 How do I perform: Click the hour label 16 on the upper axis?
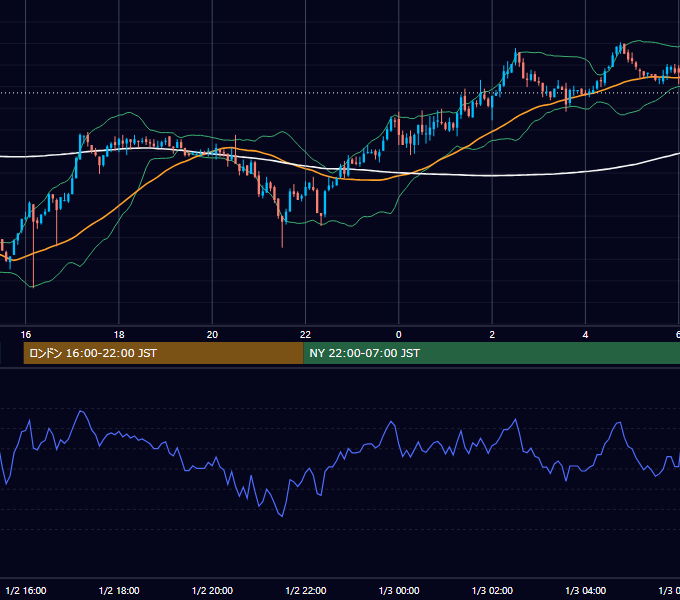26,334
